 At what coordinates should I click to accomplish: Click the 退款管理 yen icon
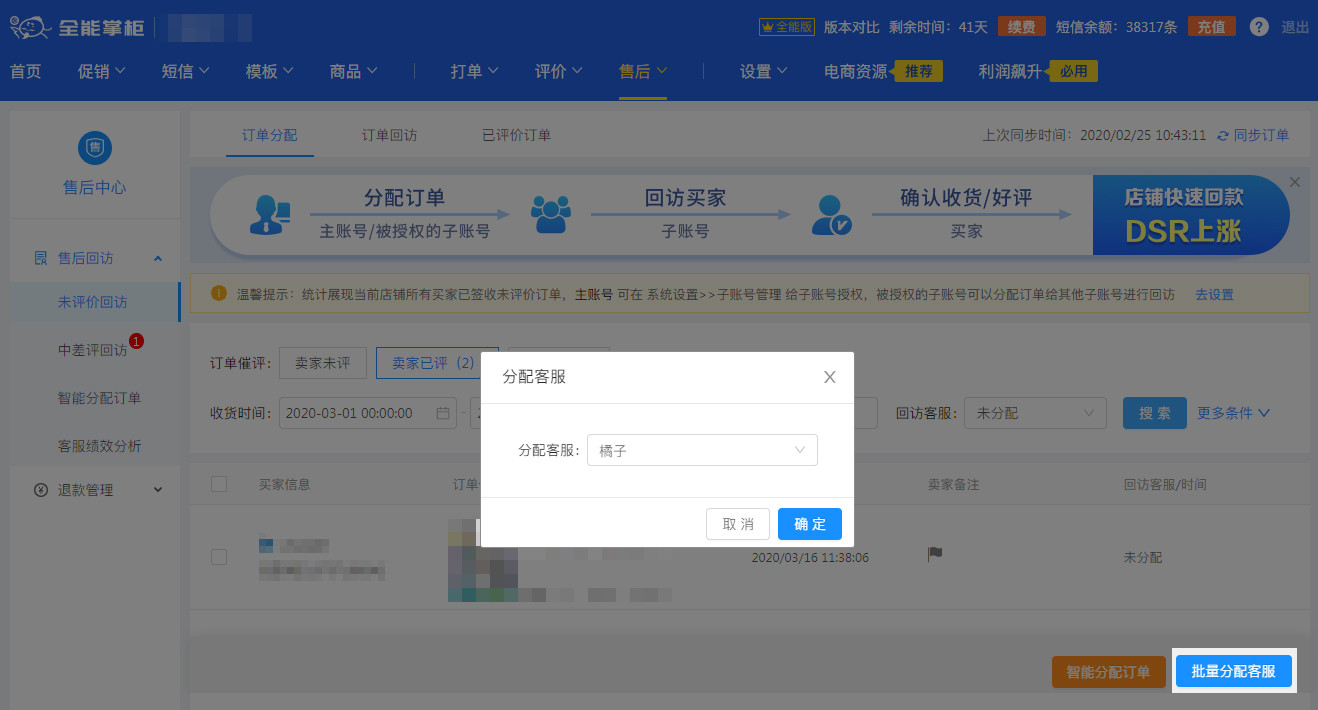click(41, 490)
